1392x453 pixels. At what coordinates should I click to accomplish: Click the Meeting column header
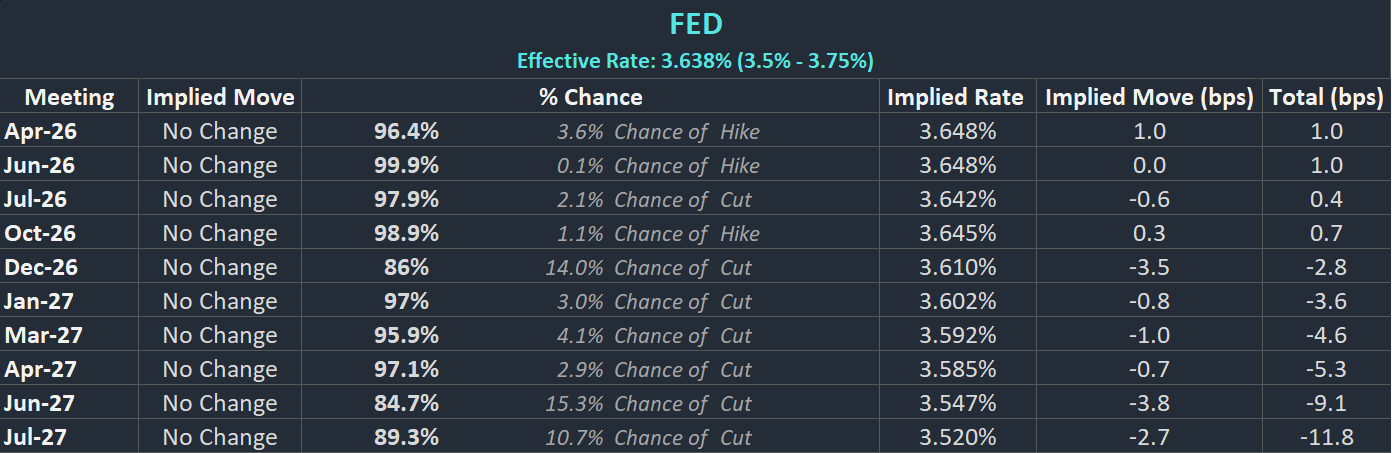coord(69,97)
